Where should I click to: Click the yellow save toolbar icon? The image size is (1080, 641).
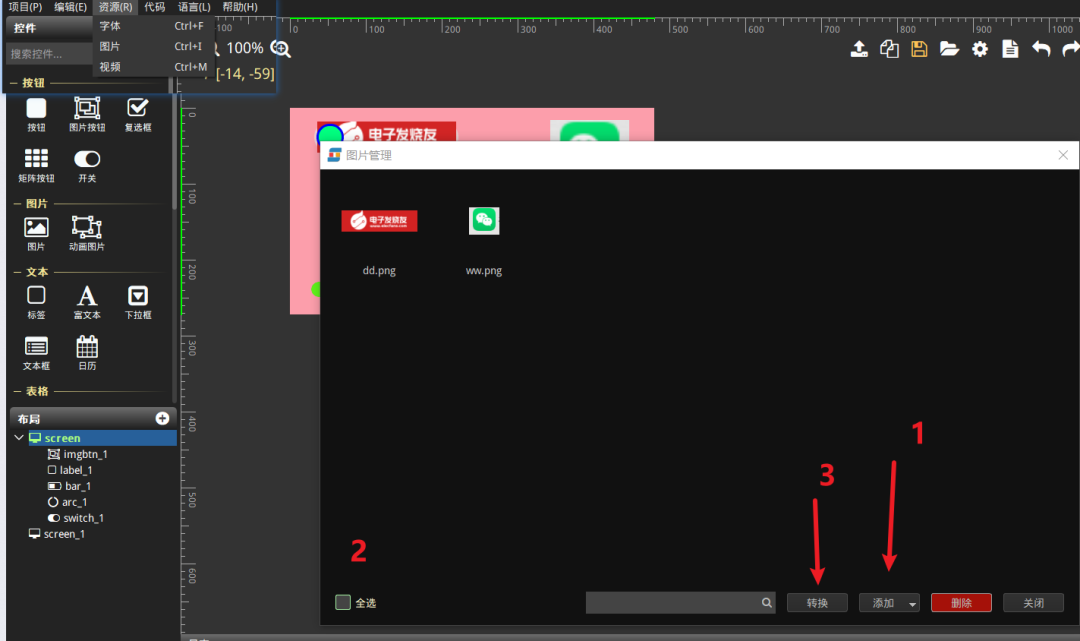pyautogui.click(x=919, y=49)
